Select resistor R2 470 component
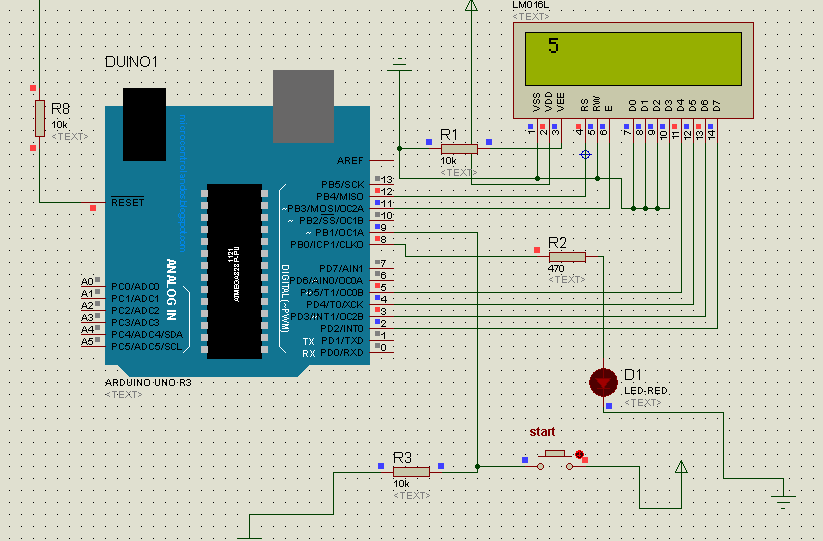The height and width of the screenshot is (541, 823). click(567, 257)
